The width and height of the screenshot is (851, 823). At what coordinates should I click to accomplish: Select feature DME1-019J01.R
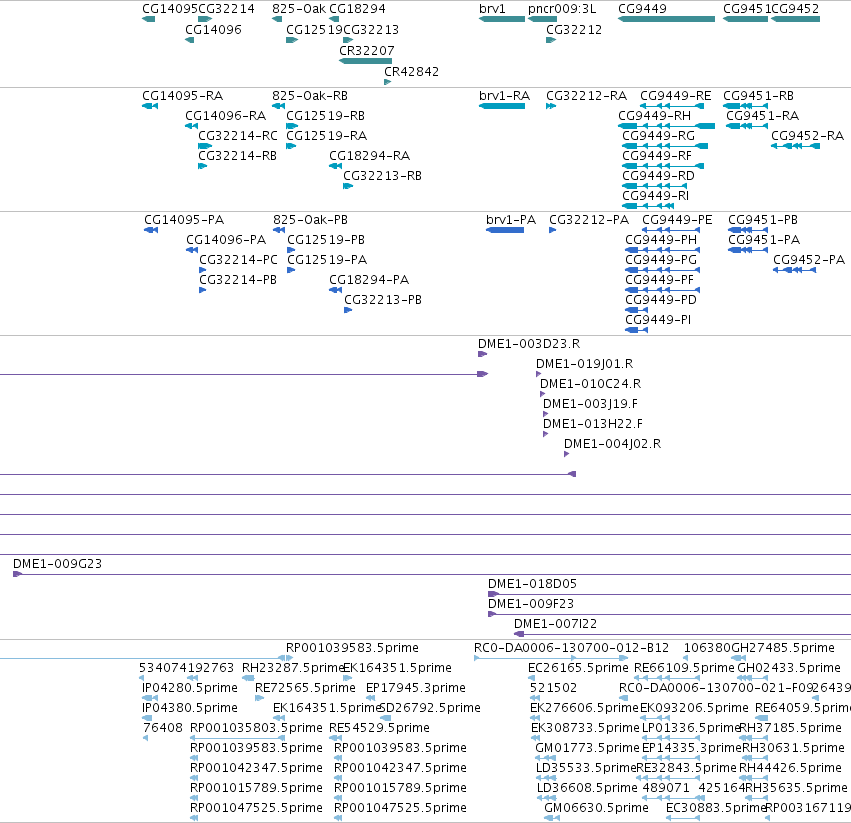click(x=585, y=364)
